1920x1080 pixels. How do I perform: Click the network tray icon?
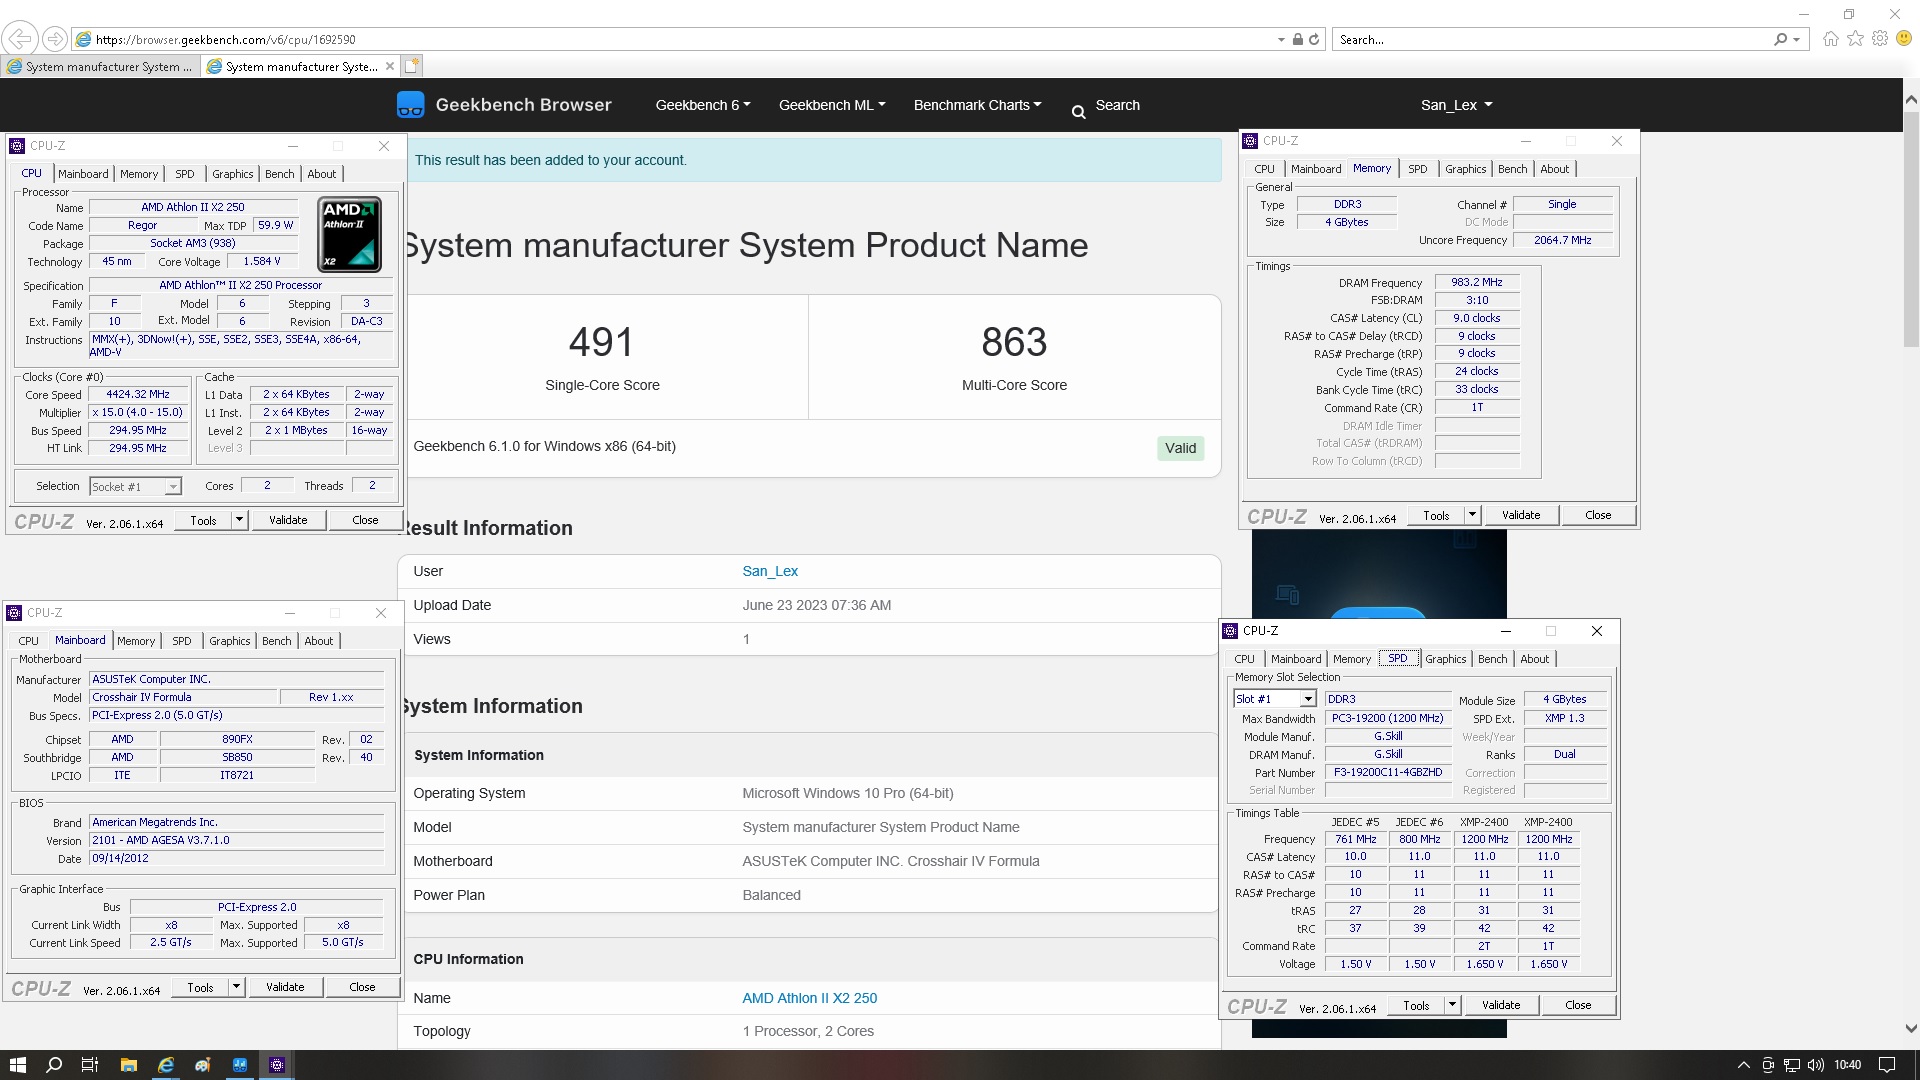tap(1792, 1065)
